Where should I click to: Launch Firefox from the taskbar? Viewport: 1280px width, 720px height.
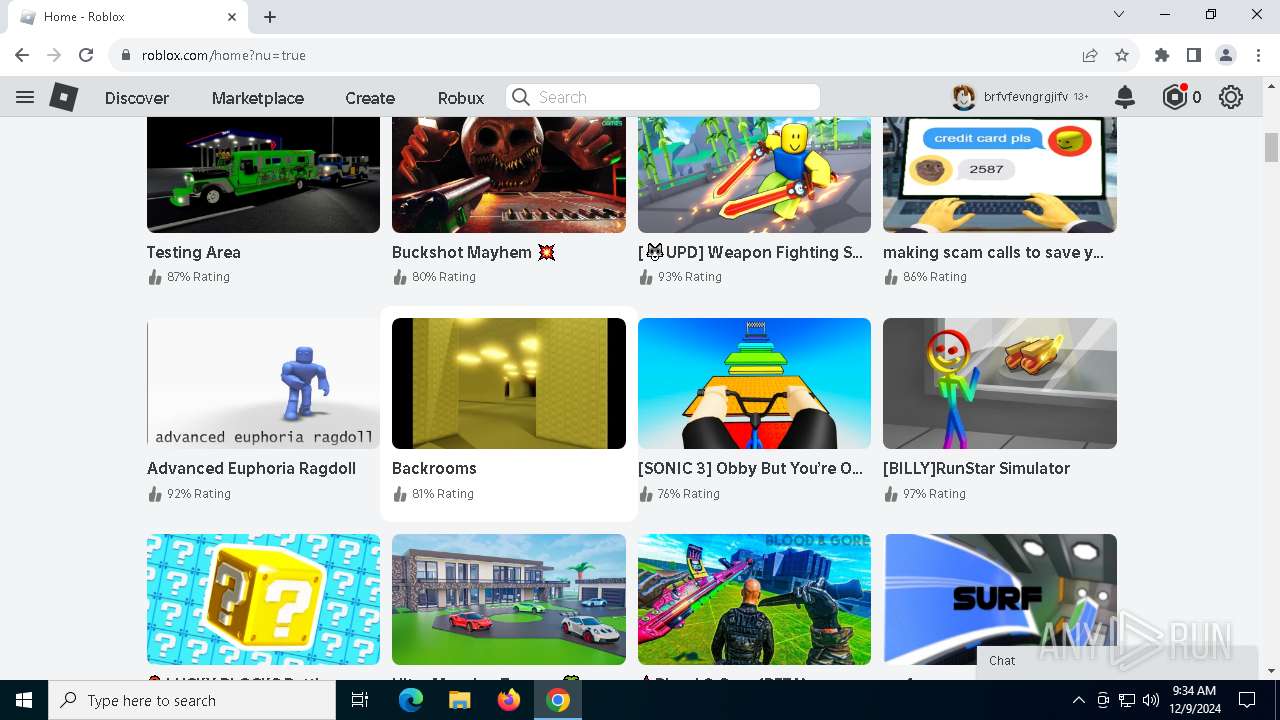[x=508, y=700]
